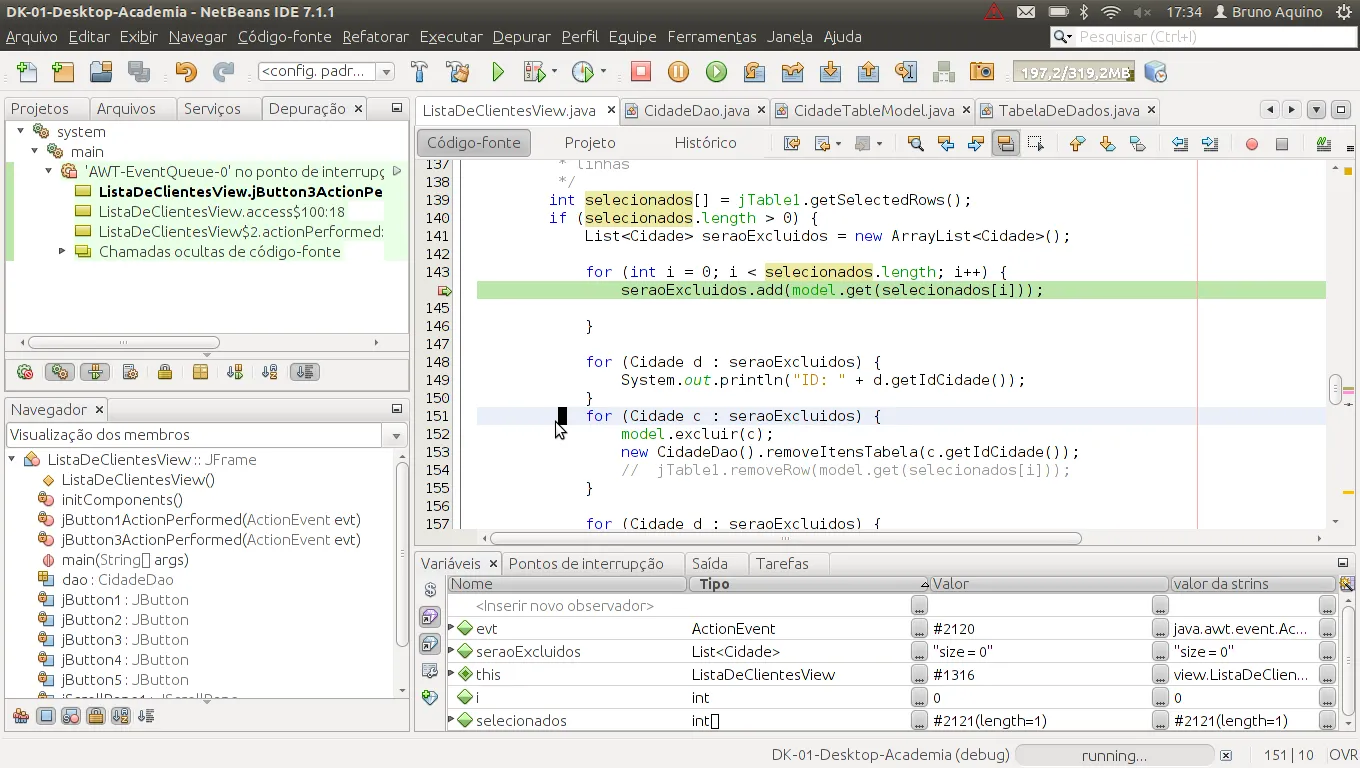Open the Depurar menu
Image resolution: width=1360 pixels, height=768 pixels.
[521, 37]
